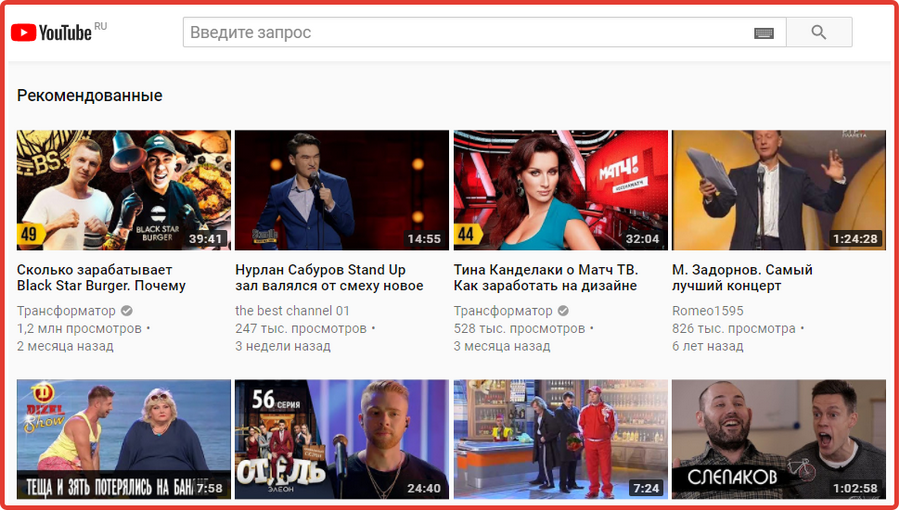Open Dizel Show 'Теща и зять' thumbnail
The height and width of the screenshot is (511, 900).
point(123,439)
